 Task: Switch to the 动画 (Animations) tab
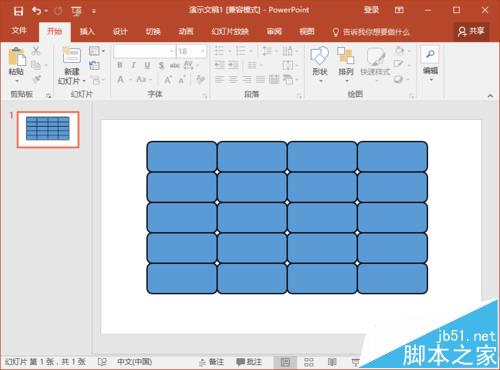pos(186,31)
